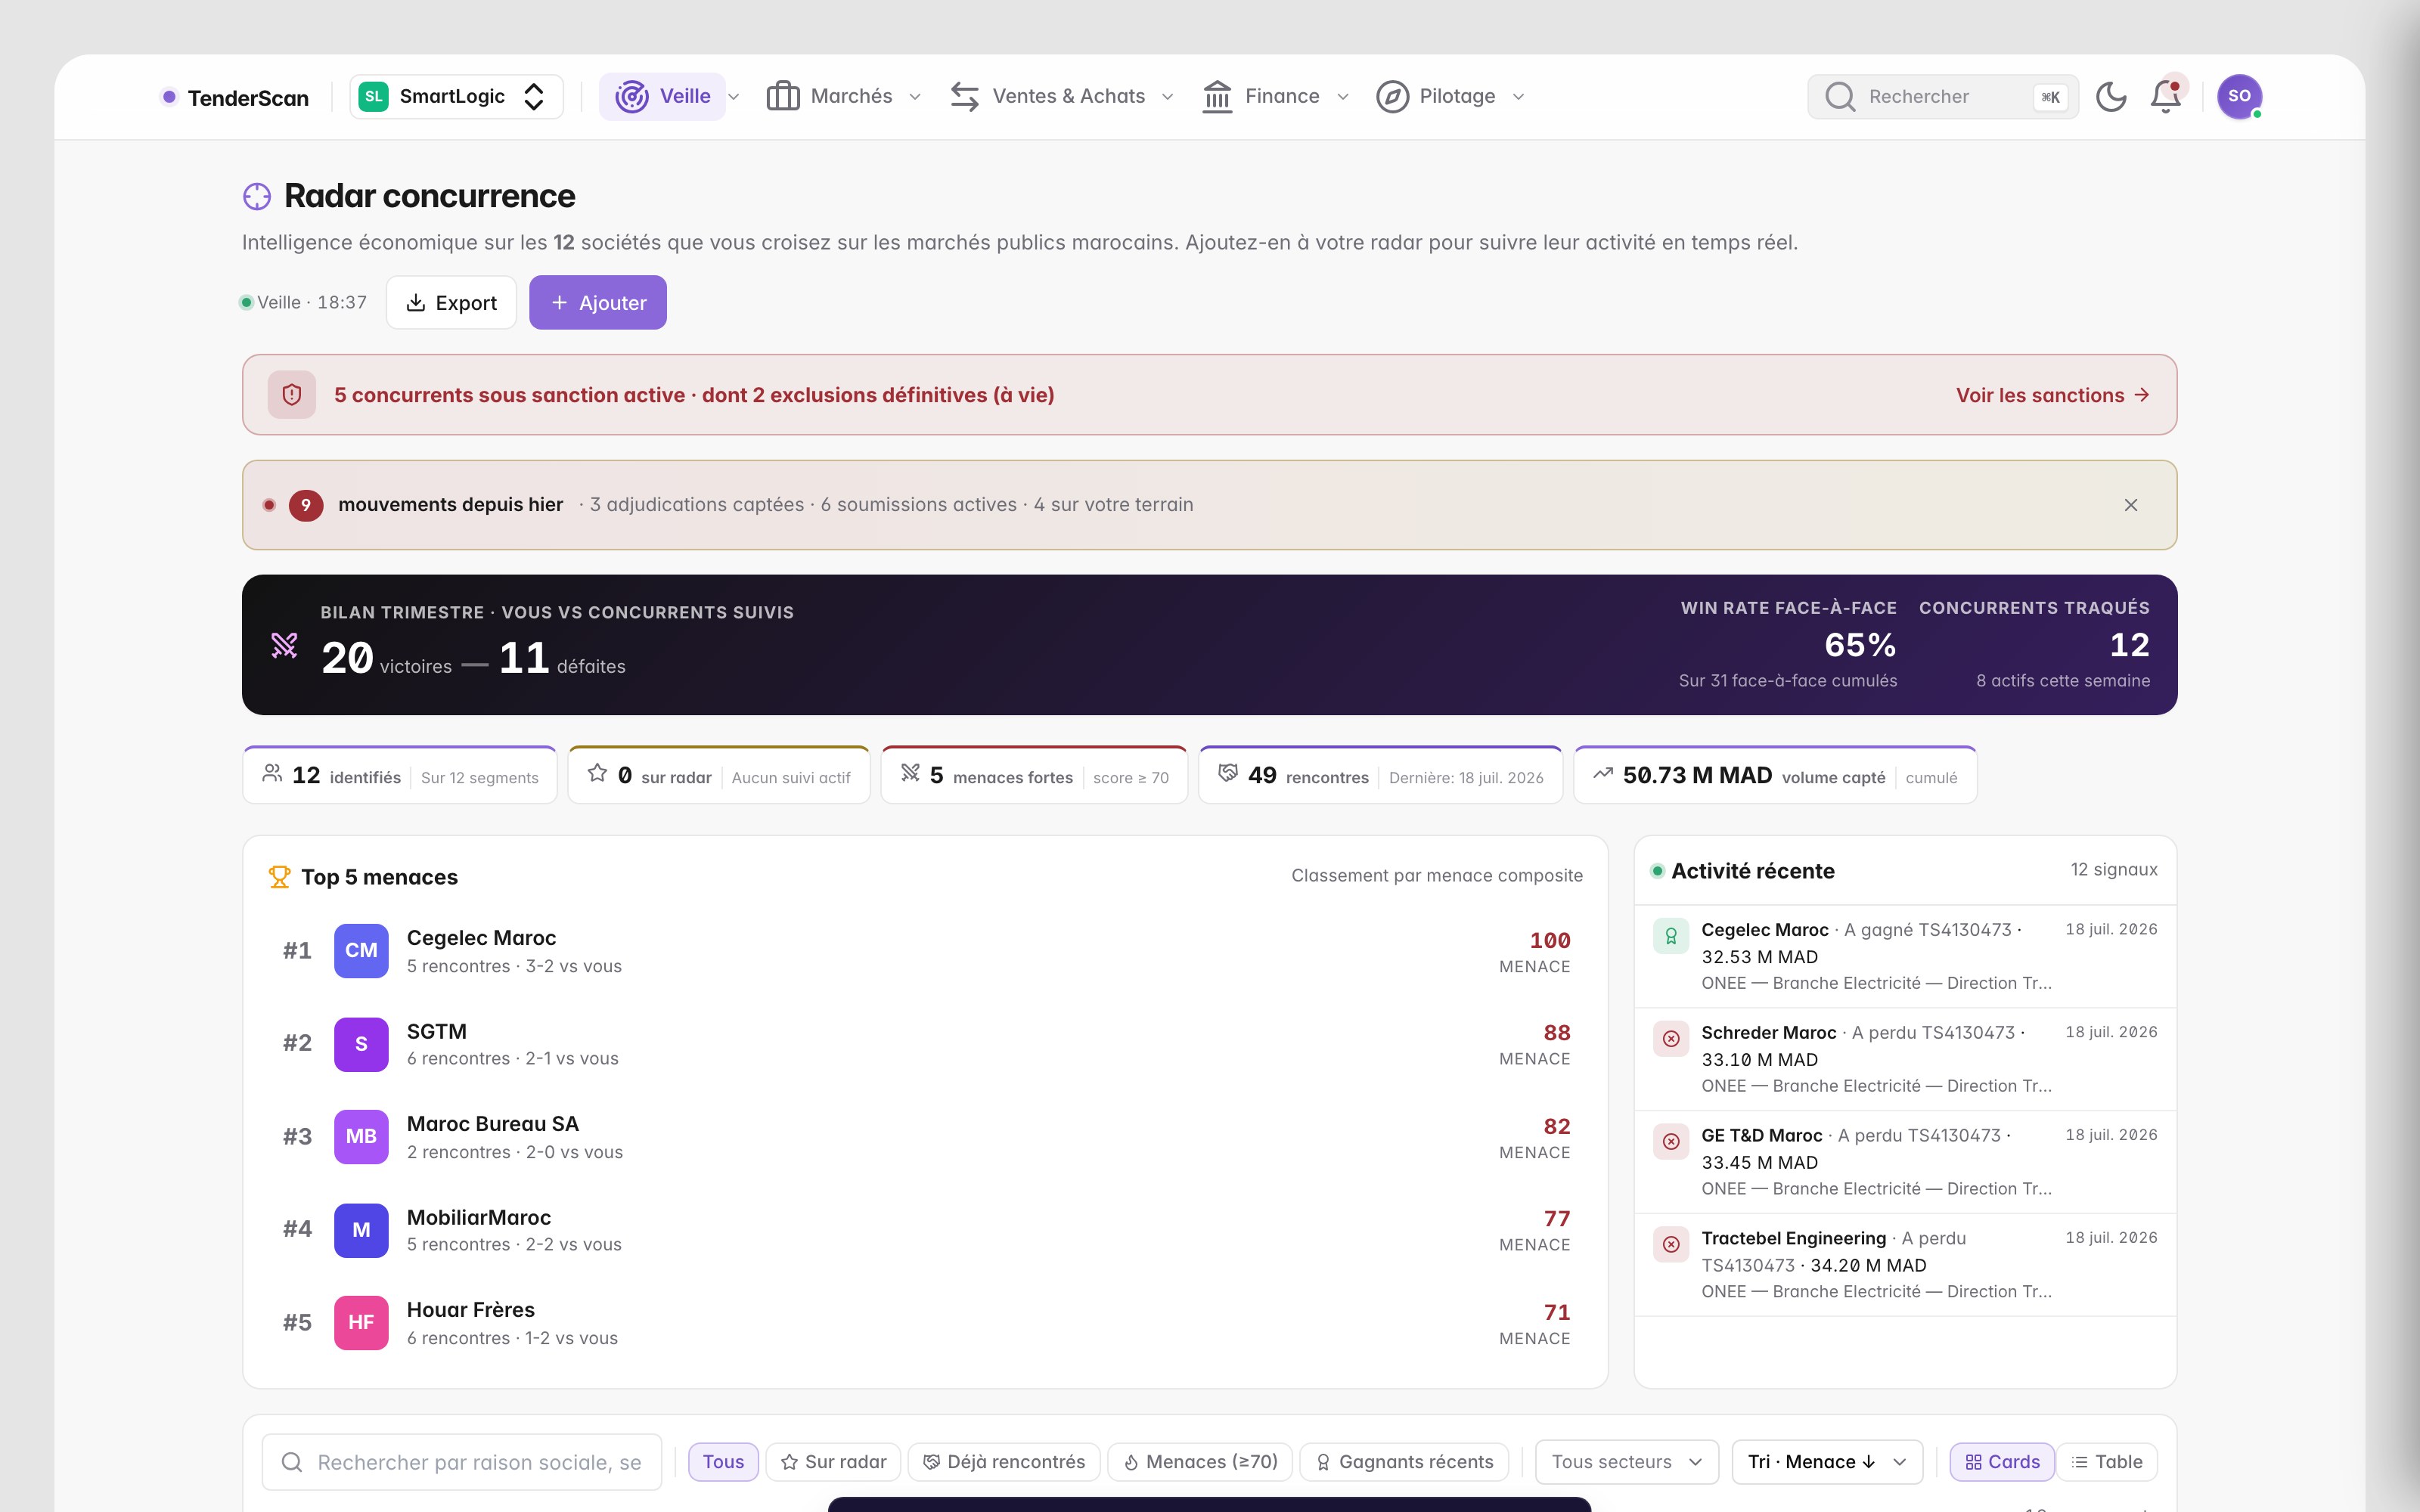This screenshot has width=2420, height=1512.
Task: Select the Tous filter chip
Action: tap(723, 1462)
